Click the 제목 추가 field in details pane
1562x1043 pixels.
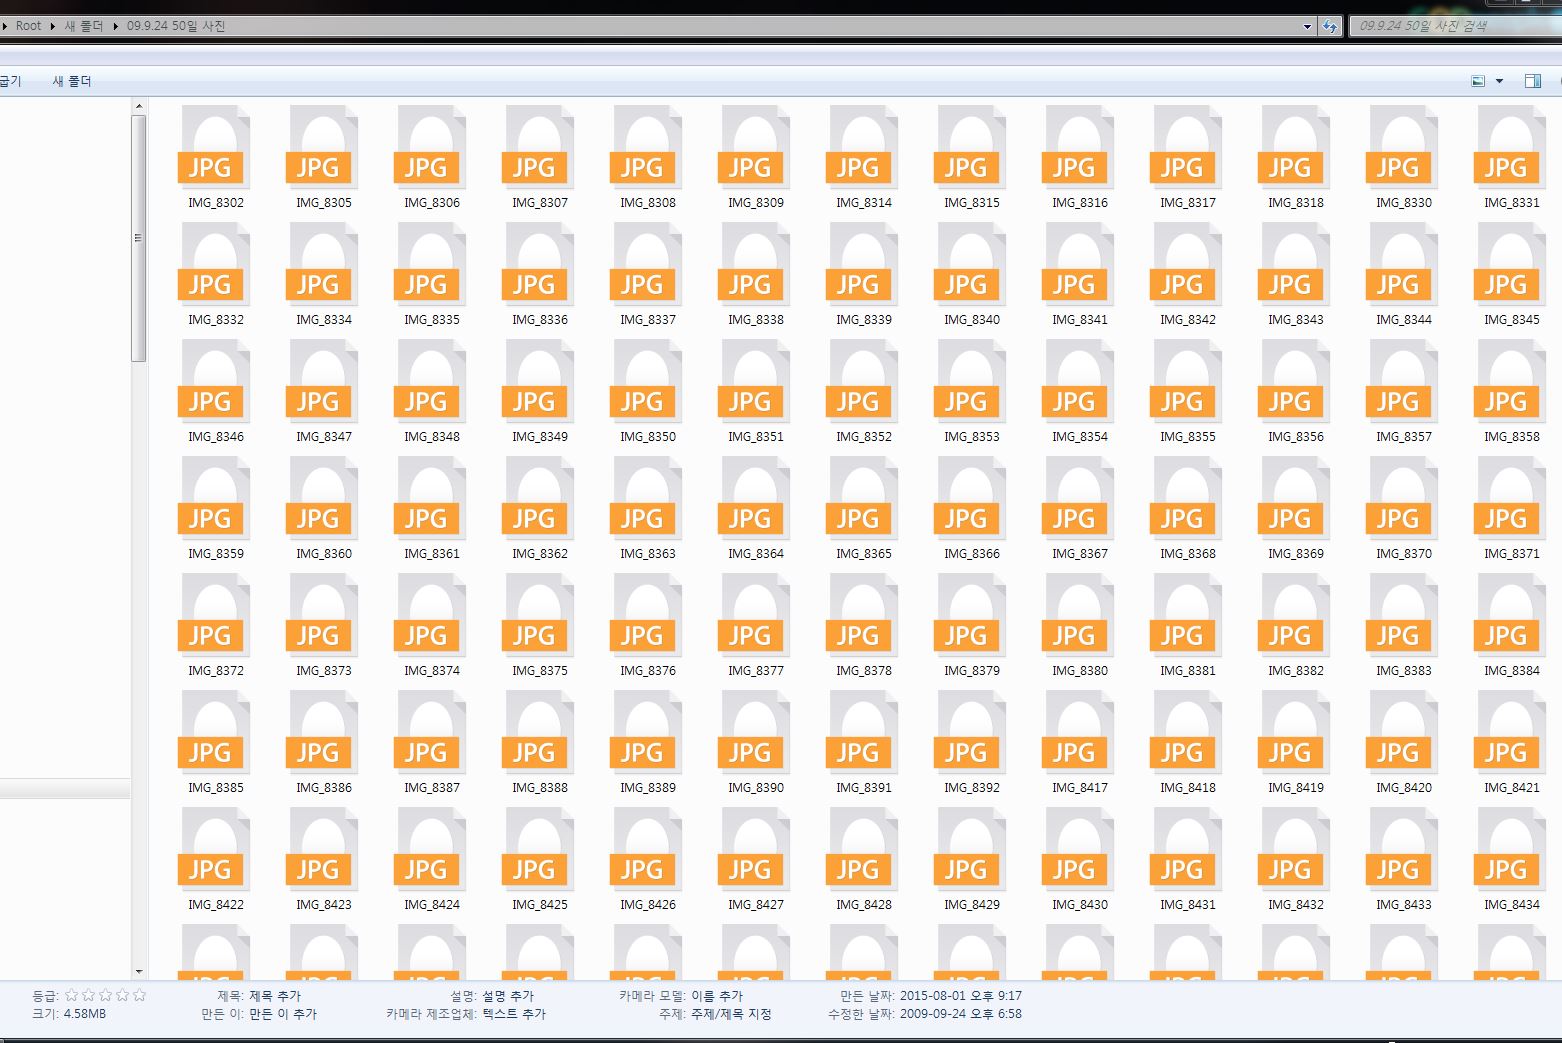pyautogui.click(x=274, y=996)
